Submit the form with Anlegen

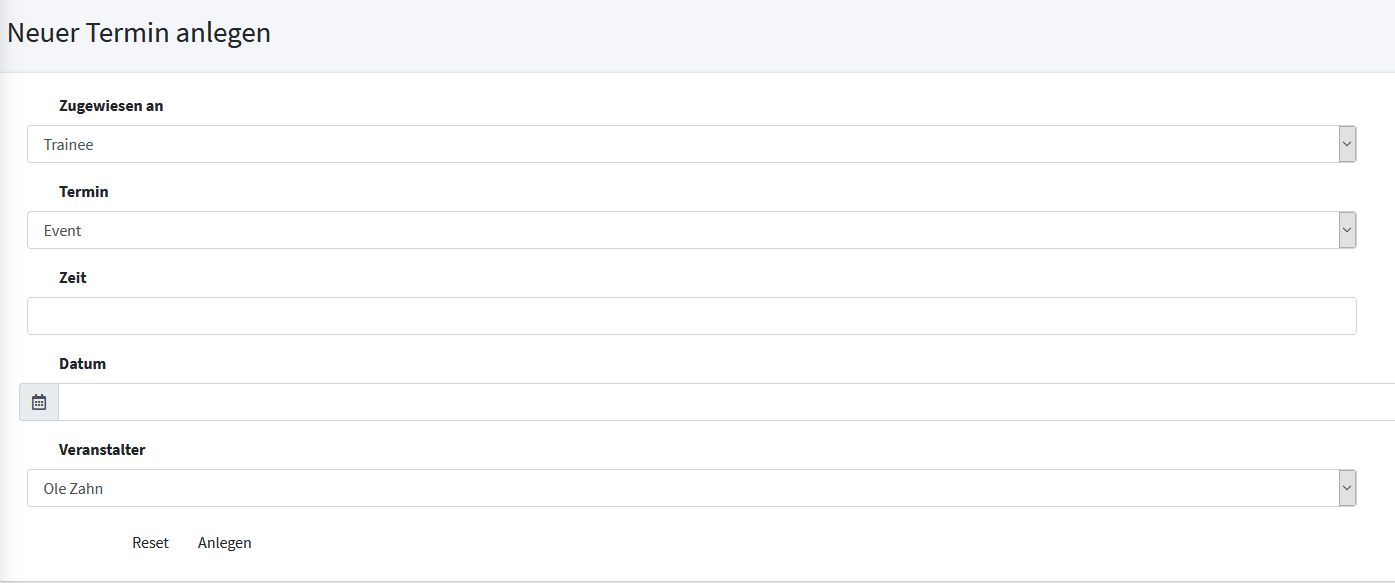(225, 543)
